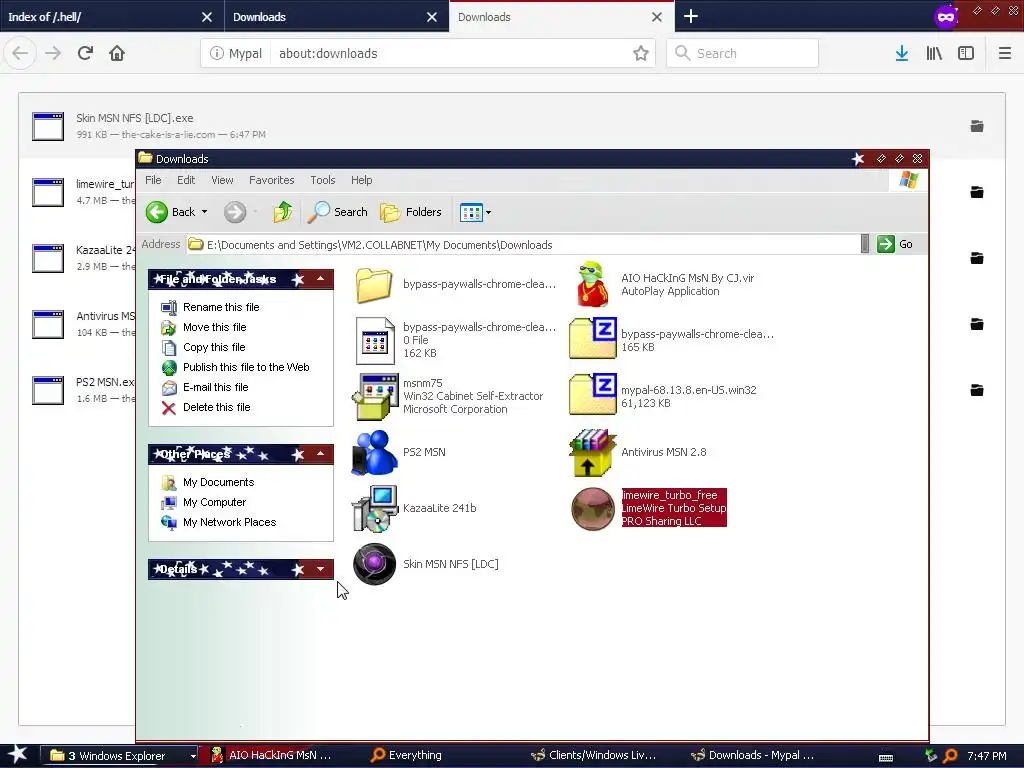This screenshot has height=768, width=1024.
Task: Expand the Details panel
Action: [321, 569]
